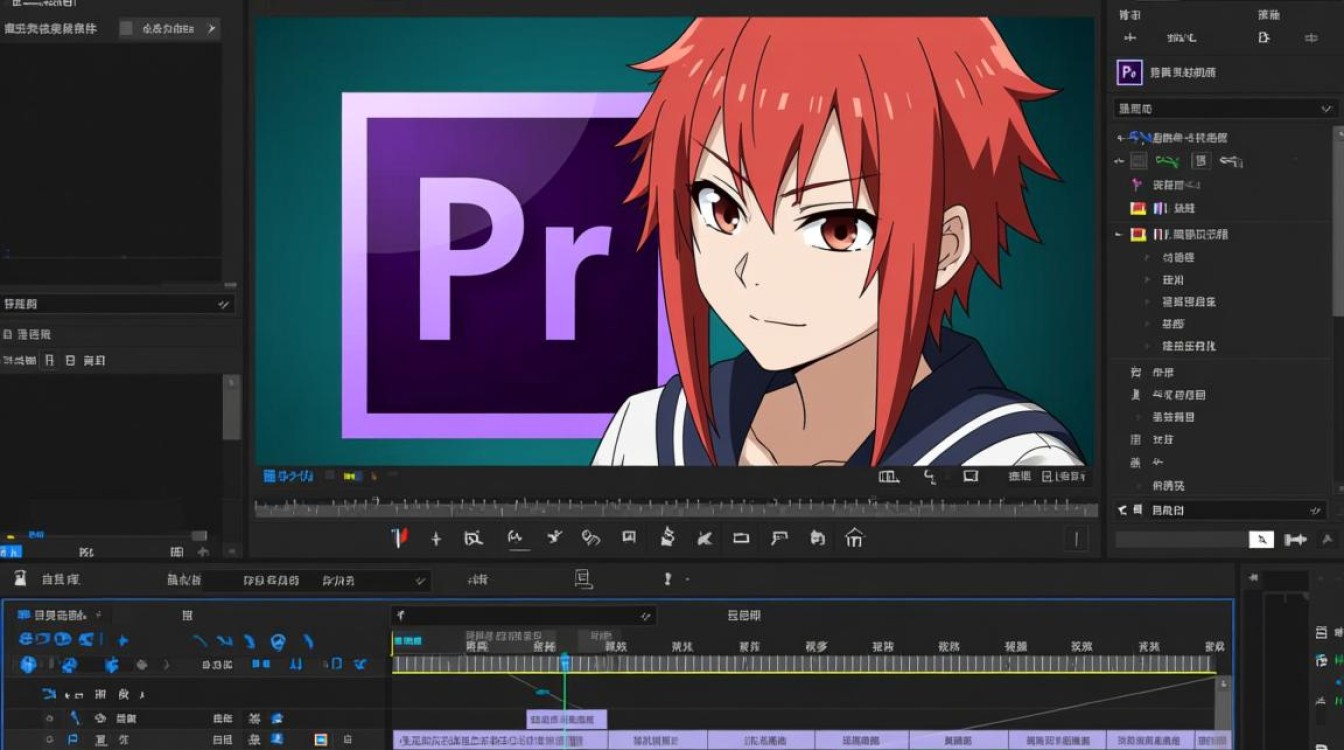Collapse the red-yellow folder item in the right panel

pos(1119,234)
